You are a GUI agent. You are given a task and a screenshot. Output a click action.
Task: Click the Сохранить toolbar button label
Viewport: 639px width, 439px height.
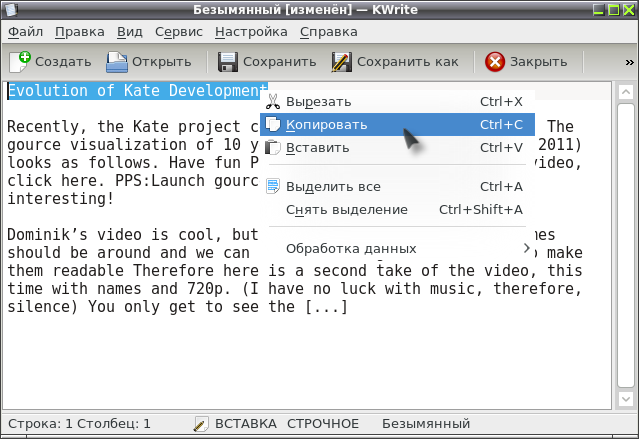[x=280, y=62]
